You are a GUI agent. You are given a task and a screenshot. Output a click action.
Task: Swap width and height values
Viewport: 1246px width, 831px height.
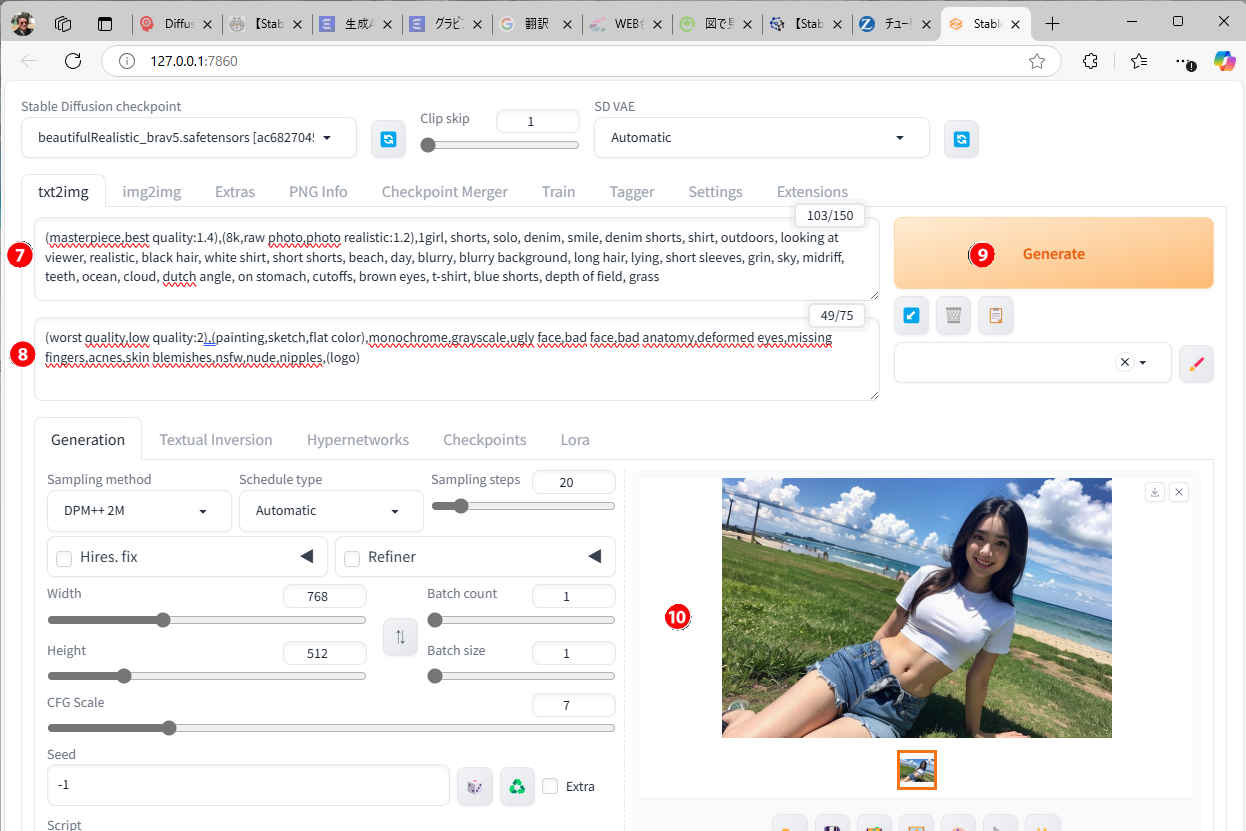click(400, 637)
